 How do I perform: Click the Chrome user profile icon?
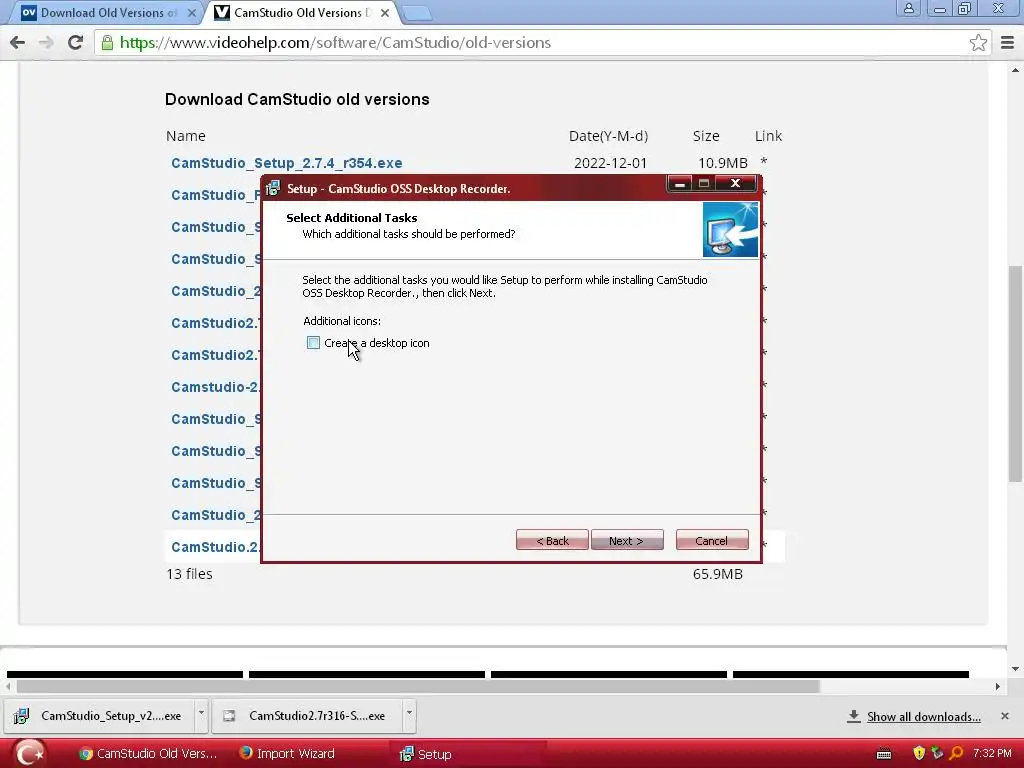908,8
